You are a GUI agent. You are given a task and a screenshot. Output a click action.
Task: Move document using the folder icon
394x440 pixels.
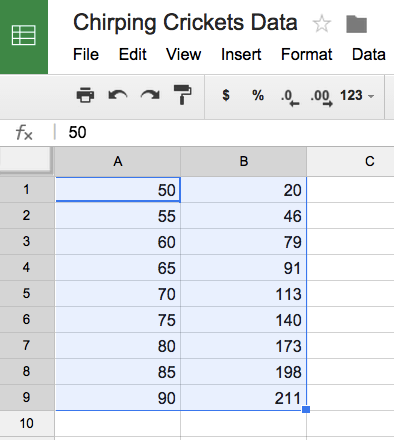(x=356, y=24)
